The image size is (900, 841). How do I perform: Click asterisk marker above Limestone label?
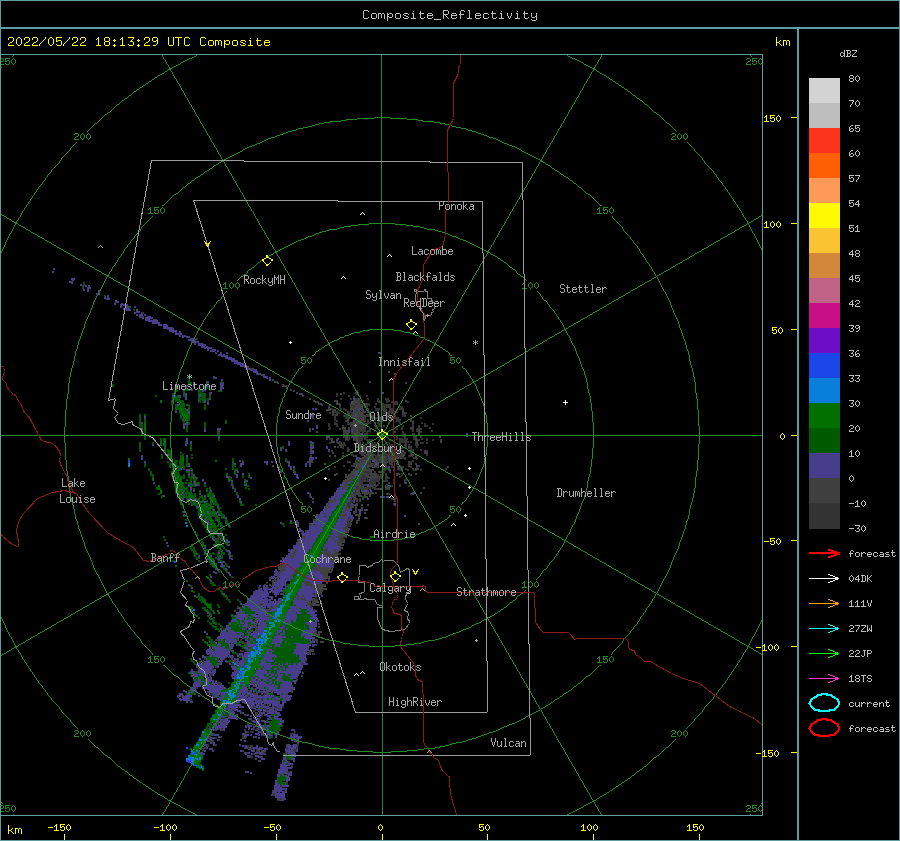pos(189,378)
